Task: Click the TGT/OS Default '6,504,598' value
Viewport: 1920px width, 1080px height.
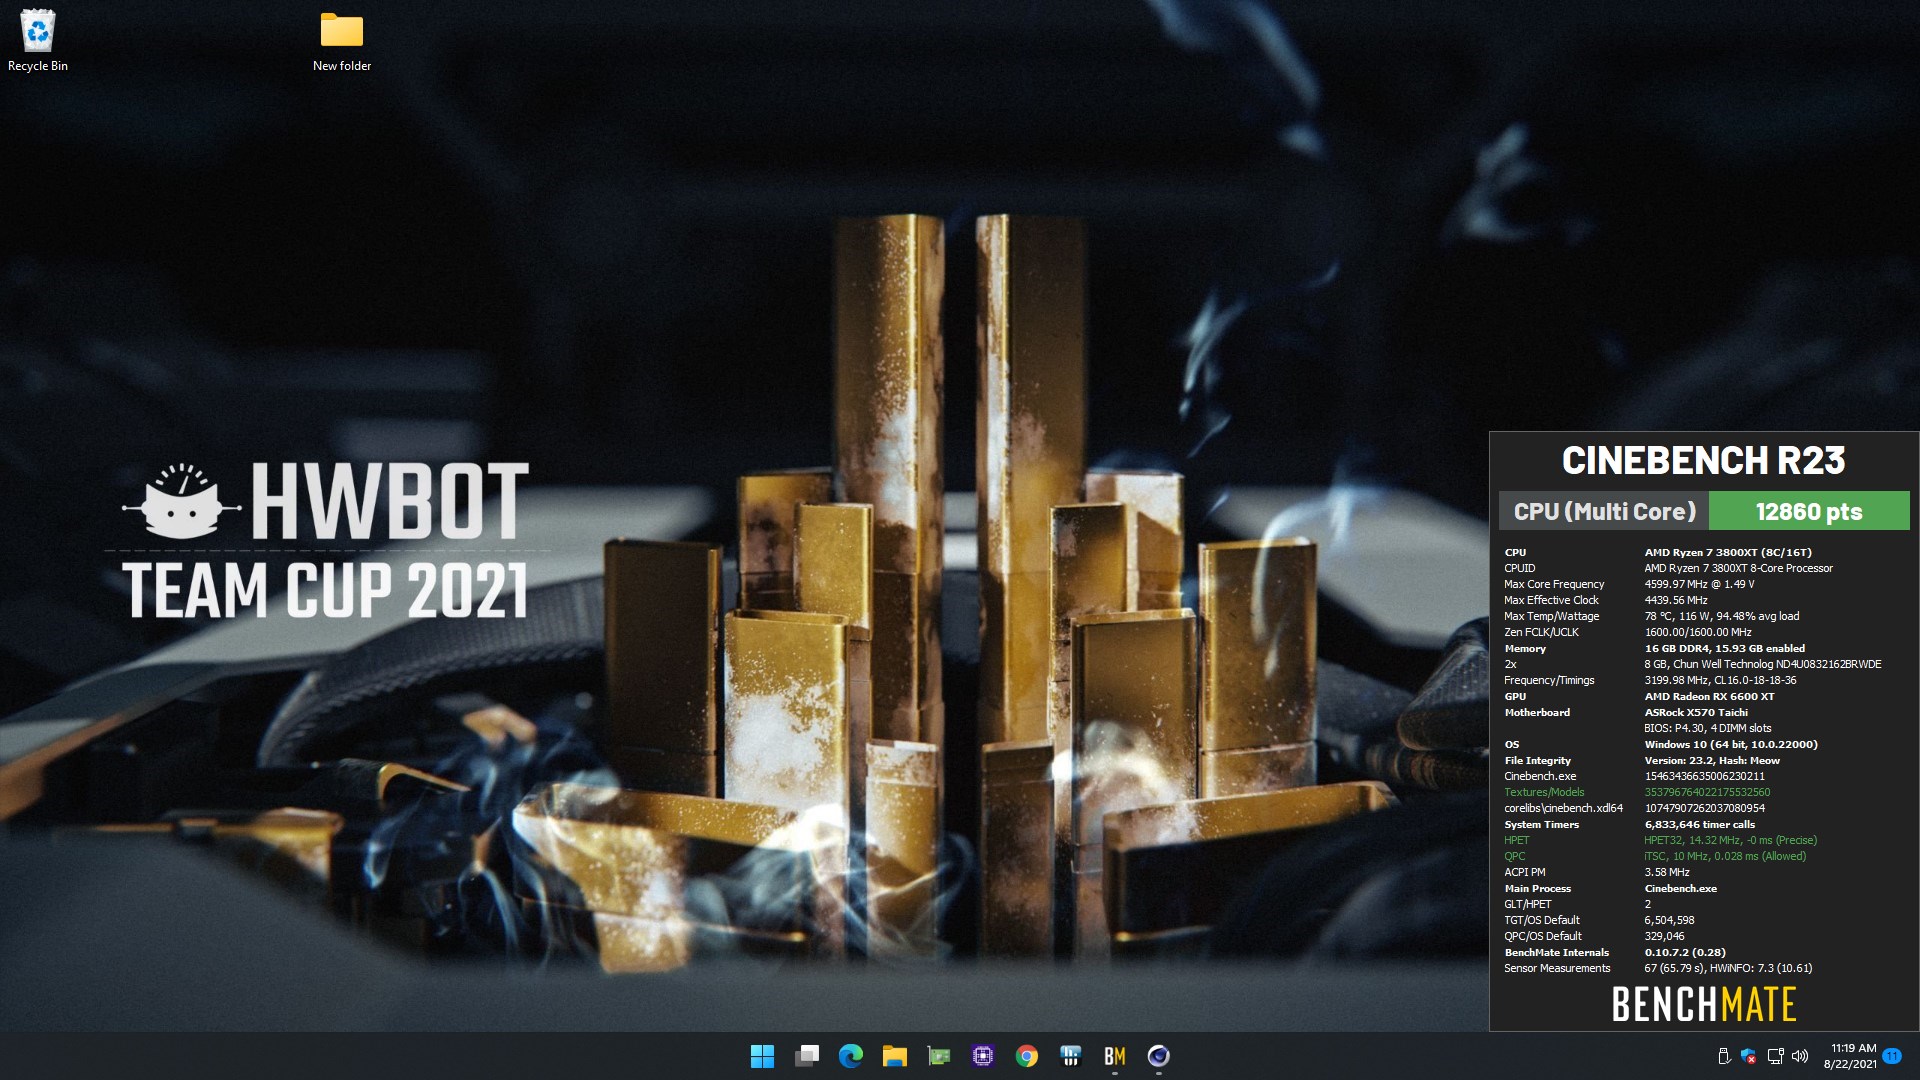Action: coord(1669,920)
